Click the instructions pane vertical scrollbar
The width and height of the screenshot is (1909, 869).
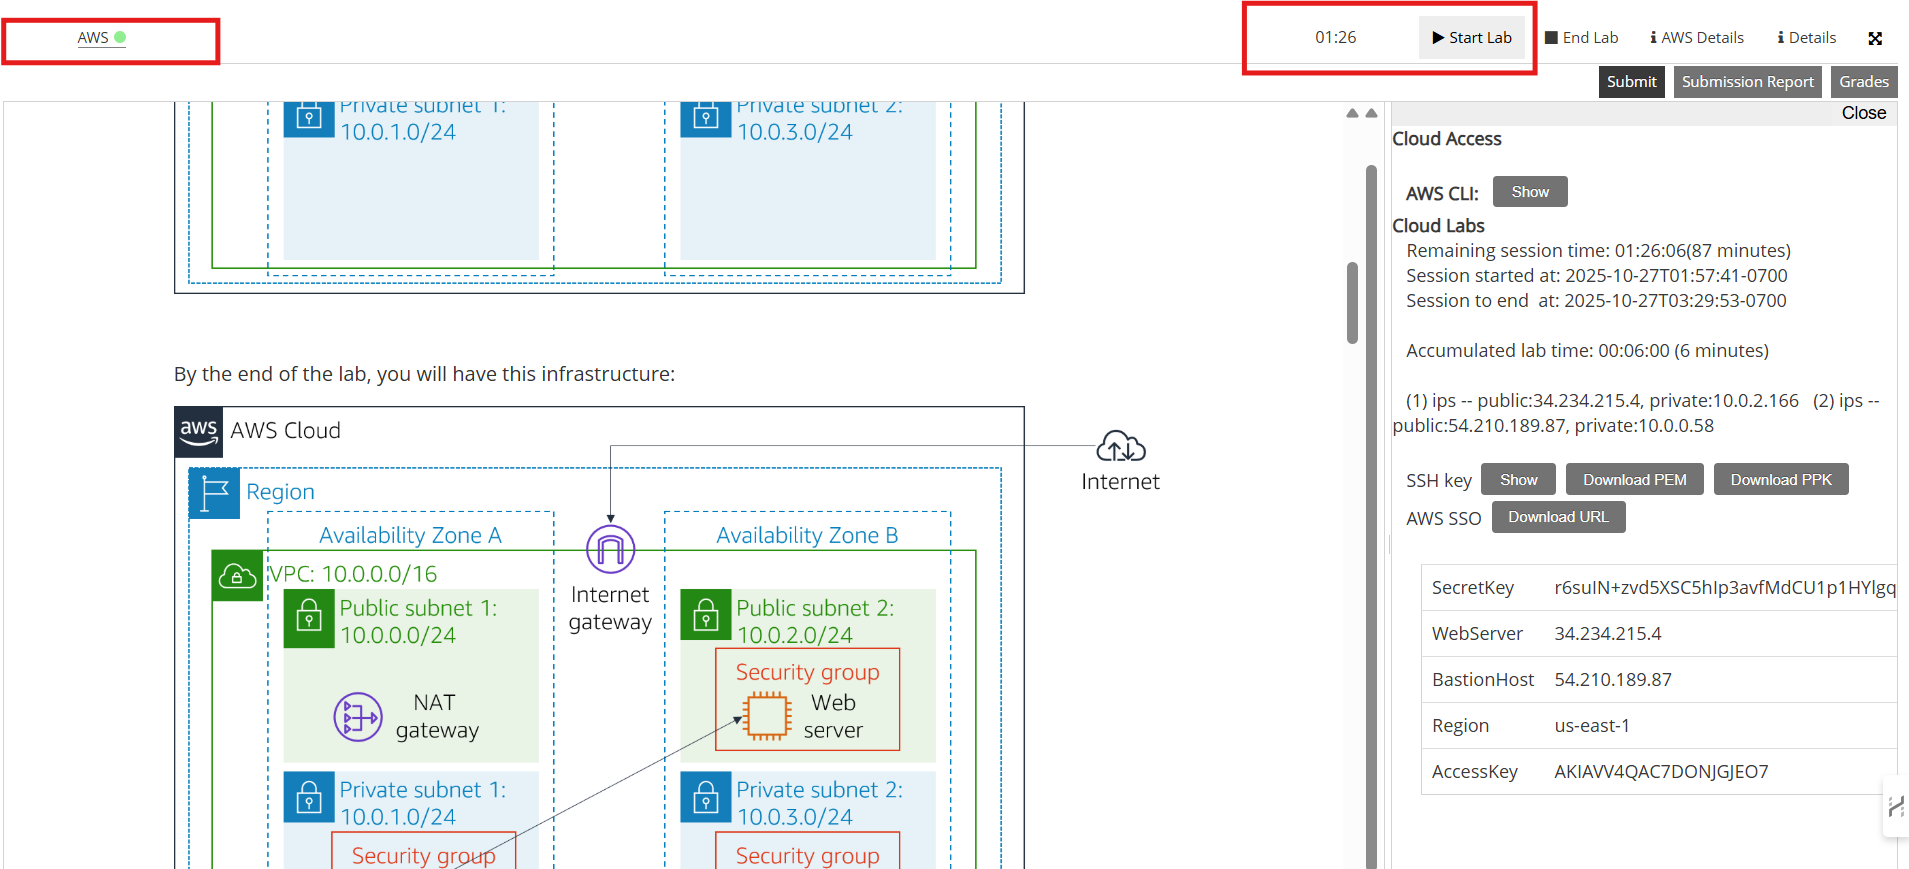coord(1352,303)
